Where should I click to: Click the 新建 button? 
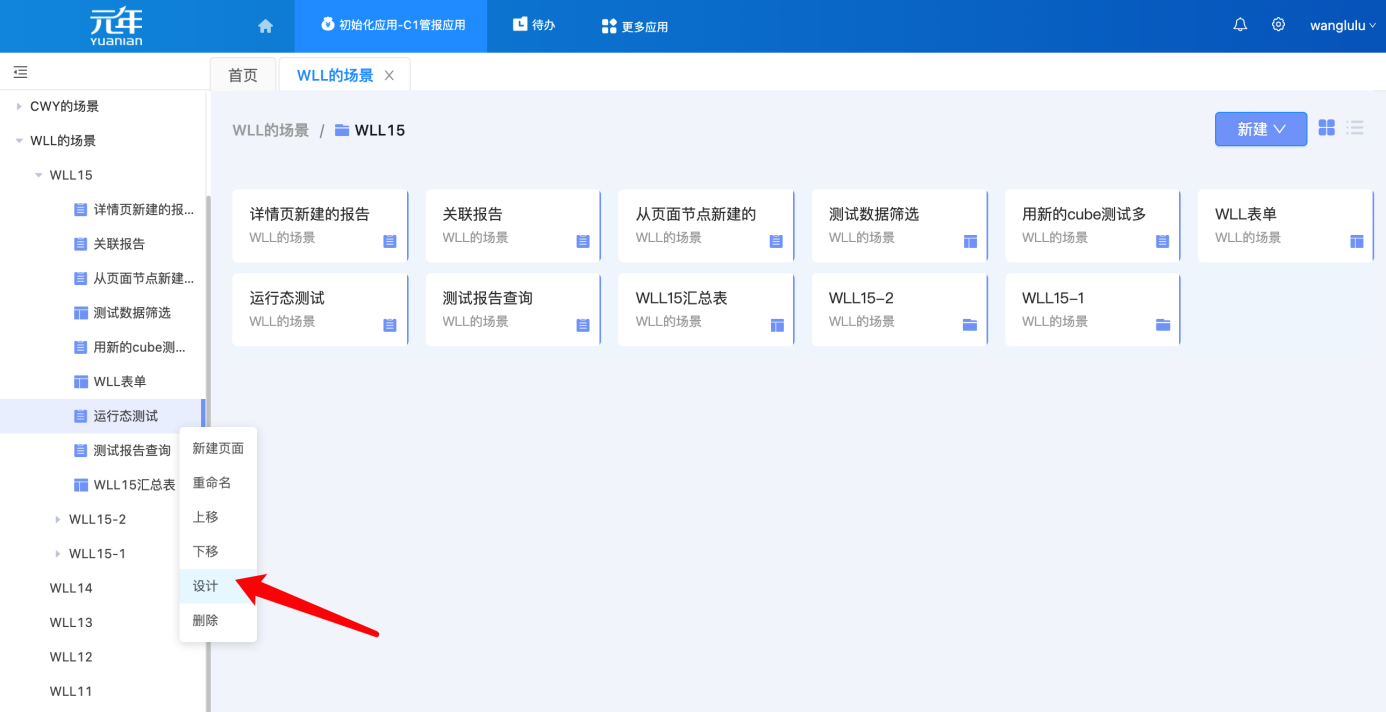(1260, 128)
